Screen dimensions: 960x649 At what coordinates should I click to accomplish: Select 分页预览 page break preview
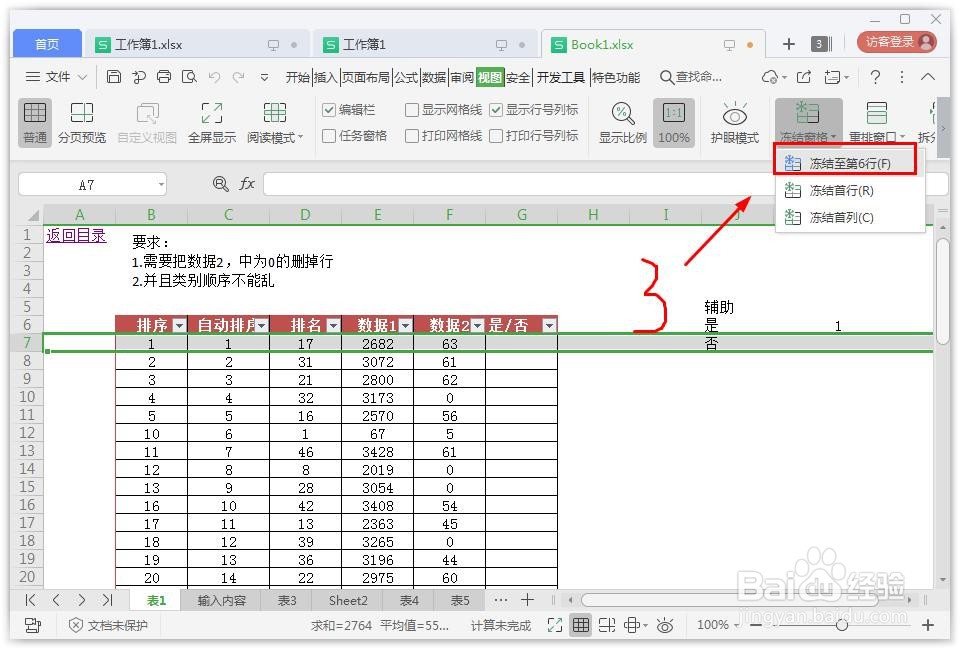click(83, 122)
